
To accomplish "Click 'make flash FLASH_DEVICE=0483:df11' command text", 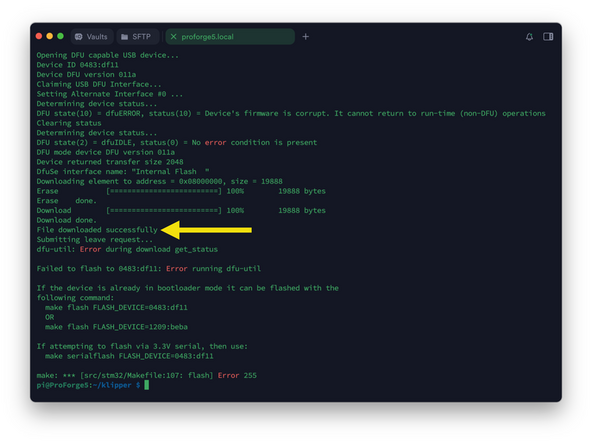I will click(116, 307).
